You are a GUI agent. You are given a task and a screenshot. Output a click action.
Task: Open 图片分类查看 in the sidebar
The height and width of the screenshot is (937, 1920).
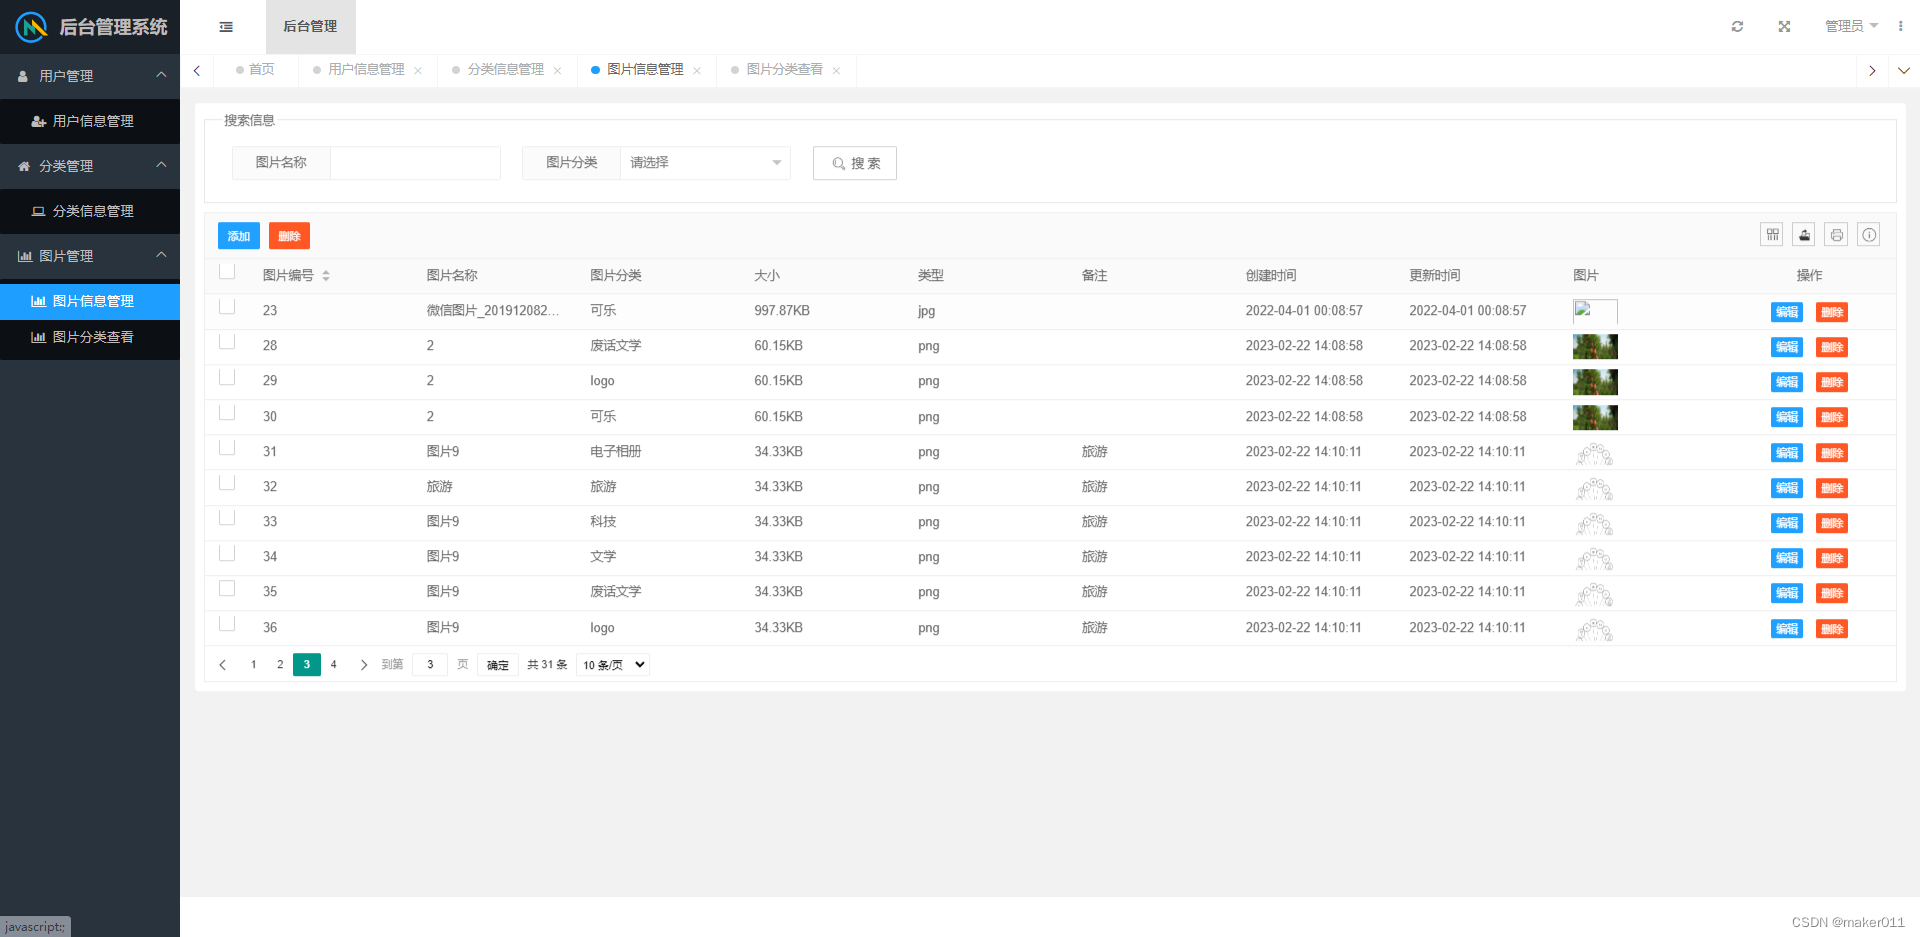(90, 337)
